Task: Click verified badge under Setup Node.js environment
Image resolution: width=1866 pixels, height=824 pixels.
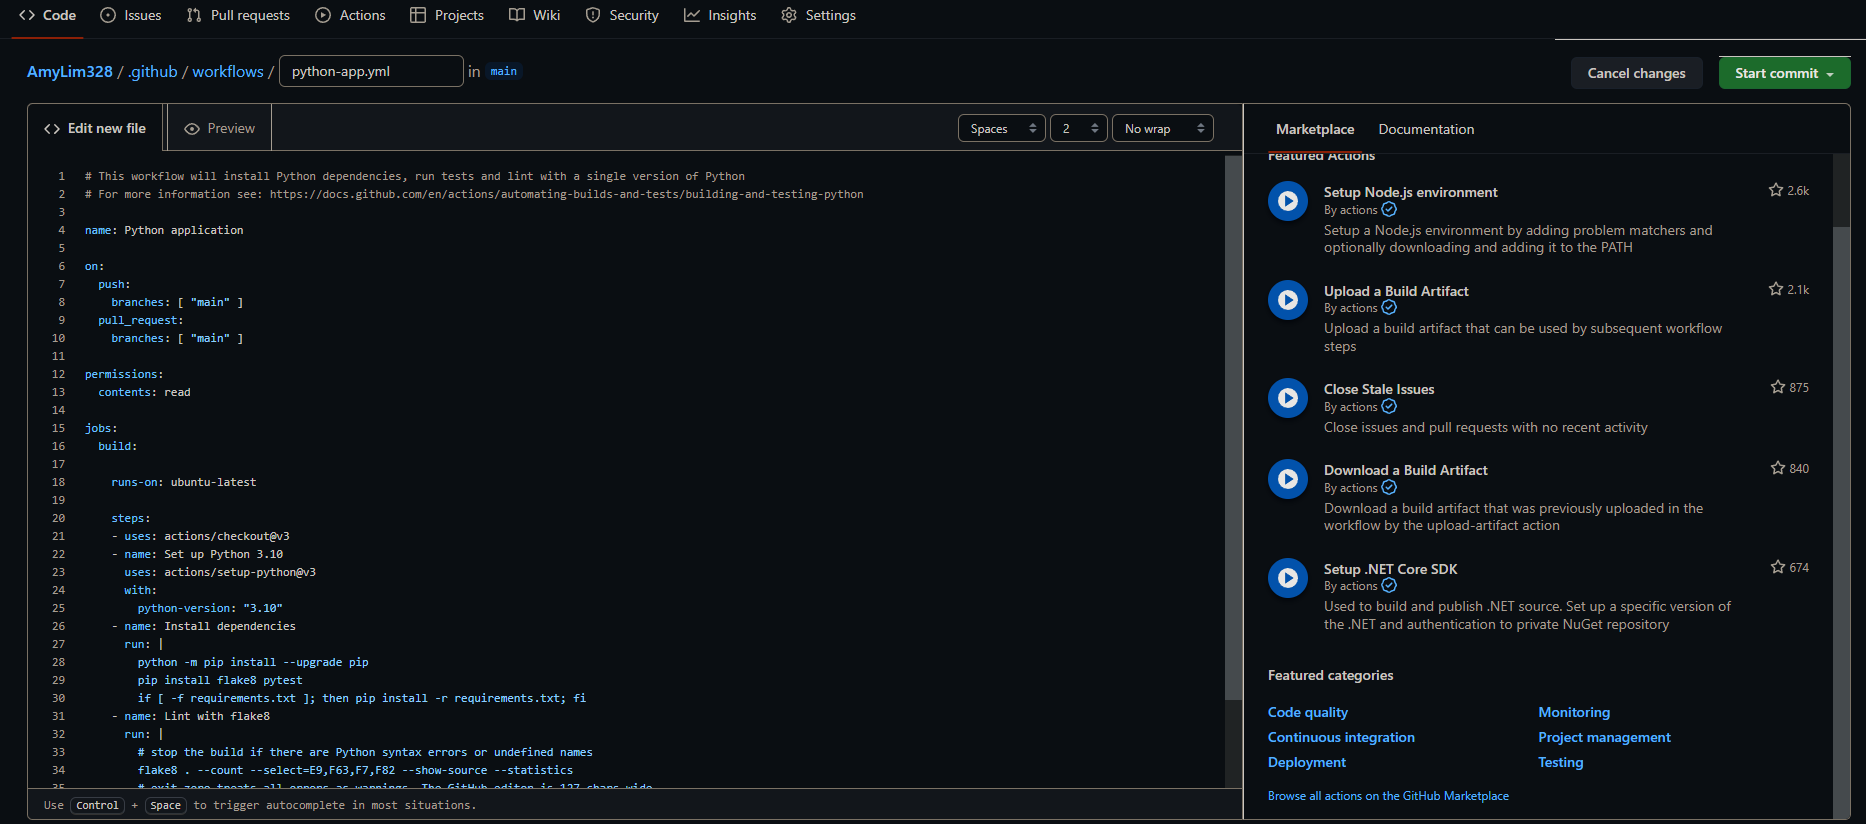Action: click(1389, 210)
